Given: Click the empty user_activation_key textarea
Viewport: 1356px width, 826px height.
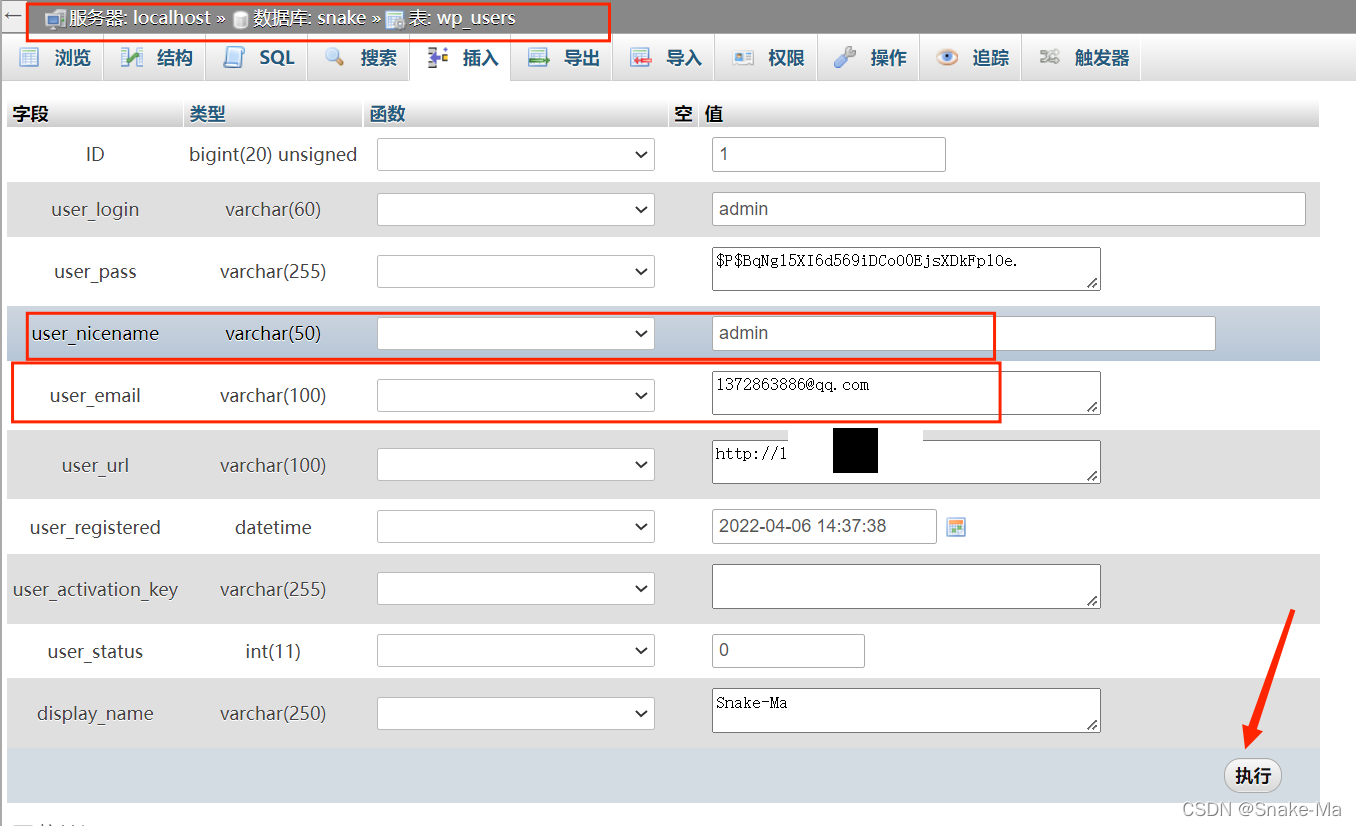Looking at the screenshot, I should tap(906, 586).
